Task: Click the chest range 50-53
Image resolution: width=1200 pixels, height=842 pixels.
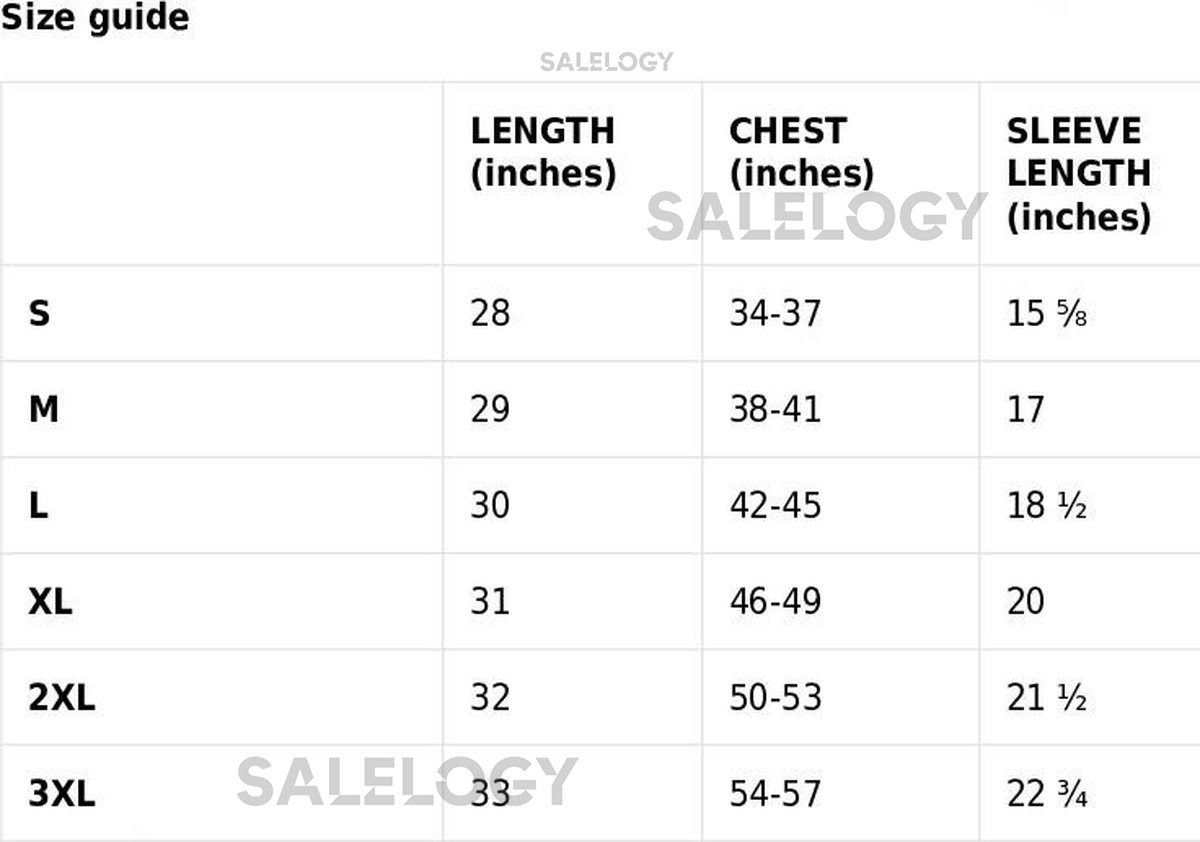Action: pyautogui.click(x=775, y=697)
